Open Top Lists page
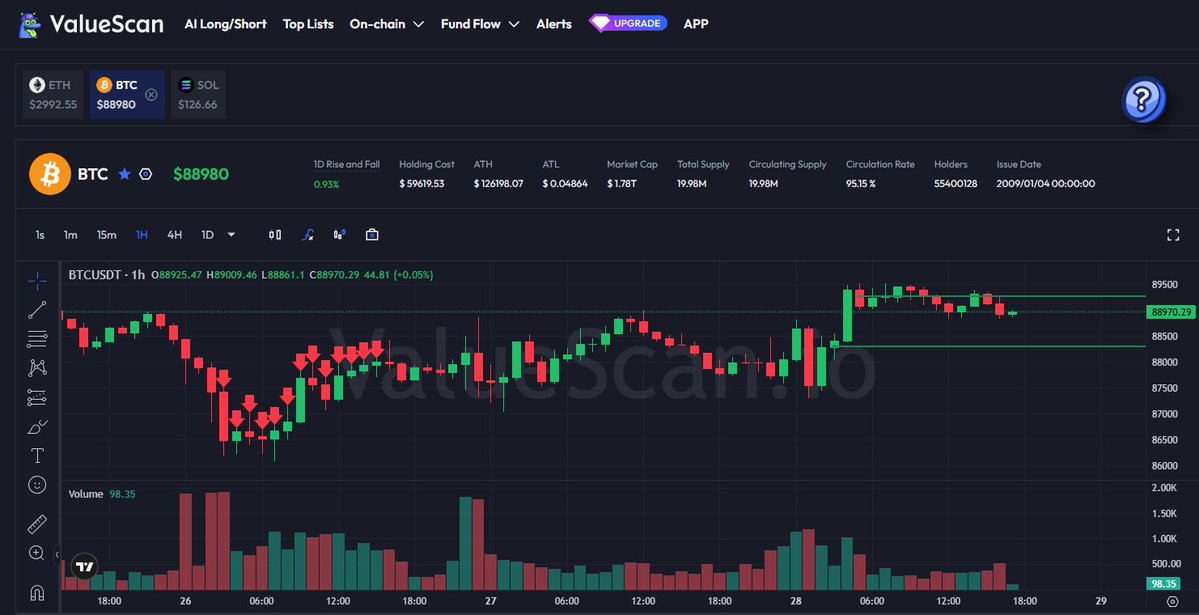The width and height of the screenshot is (1199, 615). click(x=308, y=24)
